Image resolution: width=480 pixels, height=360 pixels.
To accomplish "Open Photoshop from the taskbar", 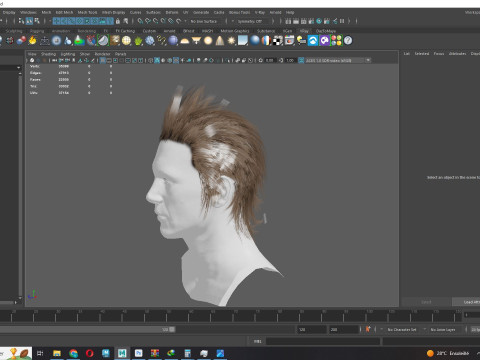I will (x=138, y=353).
